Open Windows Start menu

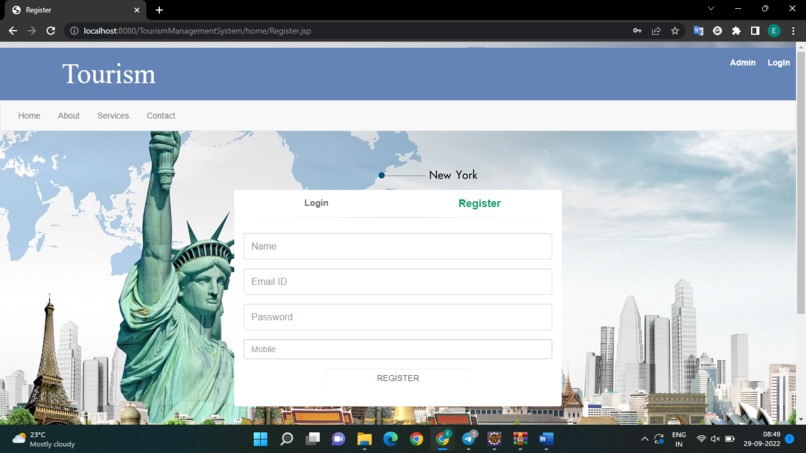(x=261, y=439)
